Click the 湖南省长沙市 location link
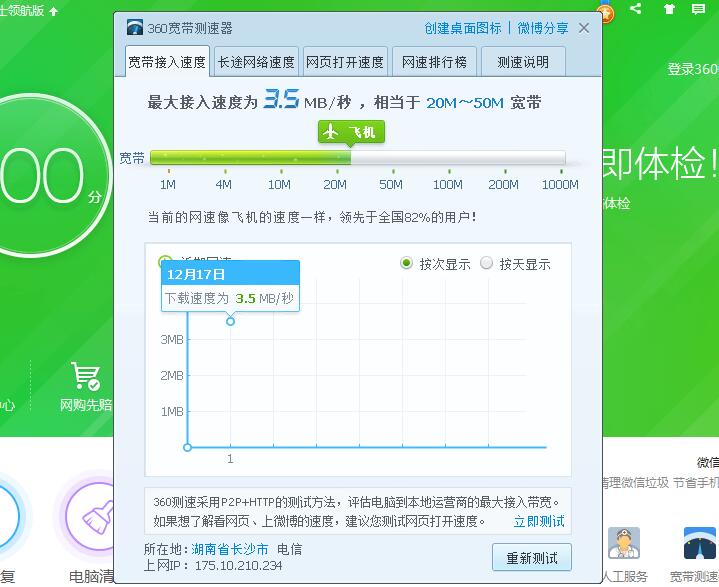This screenshot has width=719, height=587. [230, 549]
